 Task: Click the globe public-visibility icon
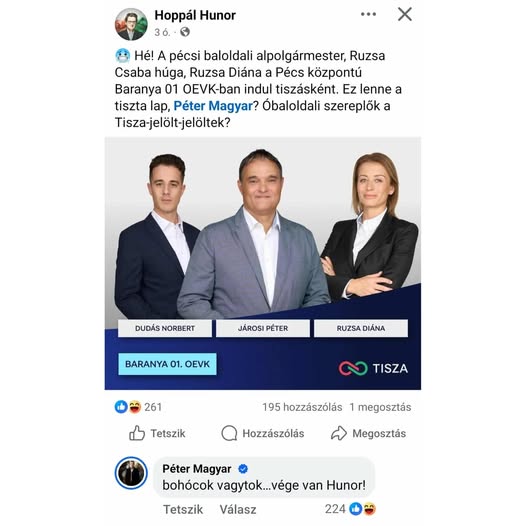coord(185,32)
